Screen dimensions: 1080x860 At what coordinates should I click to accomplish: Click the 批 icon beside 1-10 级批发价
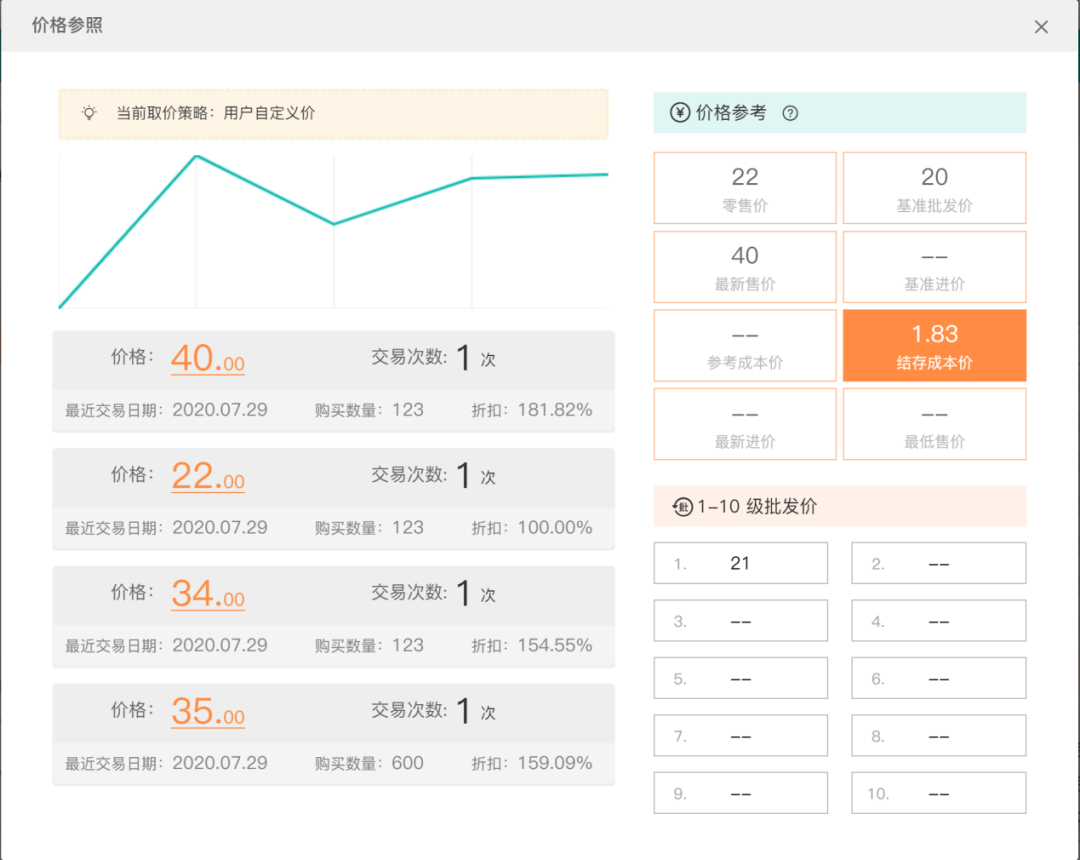tap(683, 507)
